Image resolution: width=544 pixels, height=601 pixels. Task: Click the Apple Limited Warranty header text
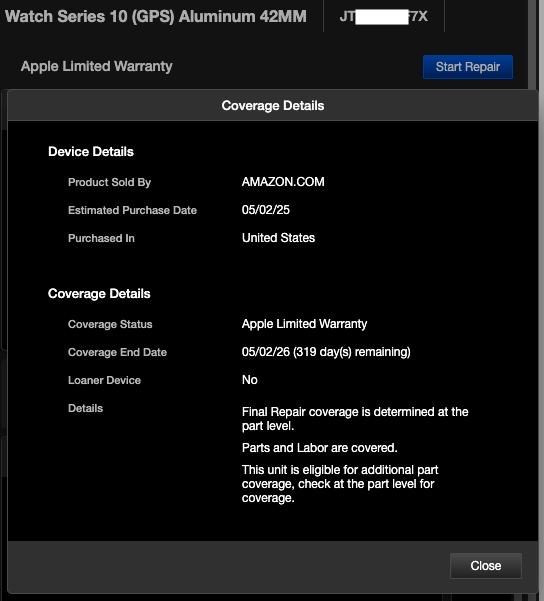pos(97,66)
